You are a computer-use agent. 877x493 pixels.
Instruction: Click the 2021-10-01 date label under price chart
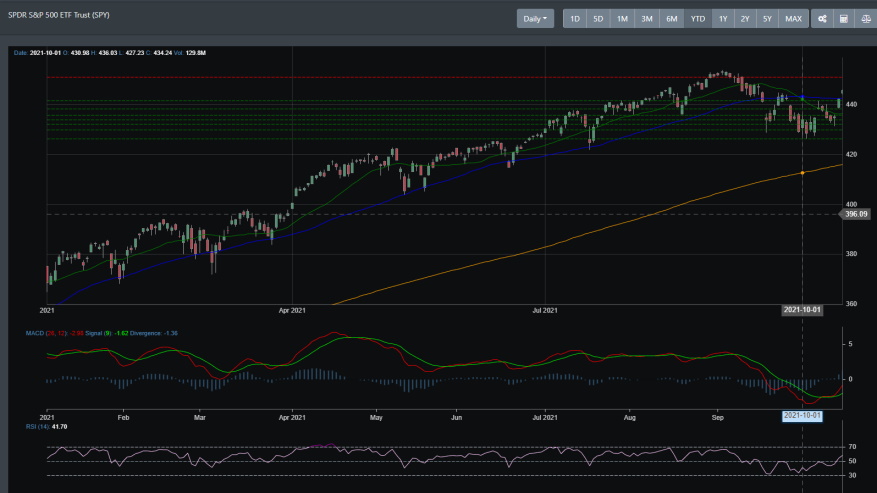click(x=802, y=310)
